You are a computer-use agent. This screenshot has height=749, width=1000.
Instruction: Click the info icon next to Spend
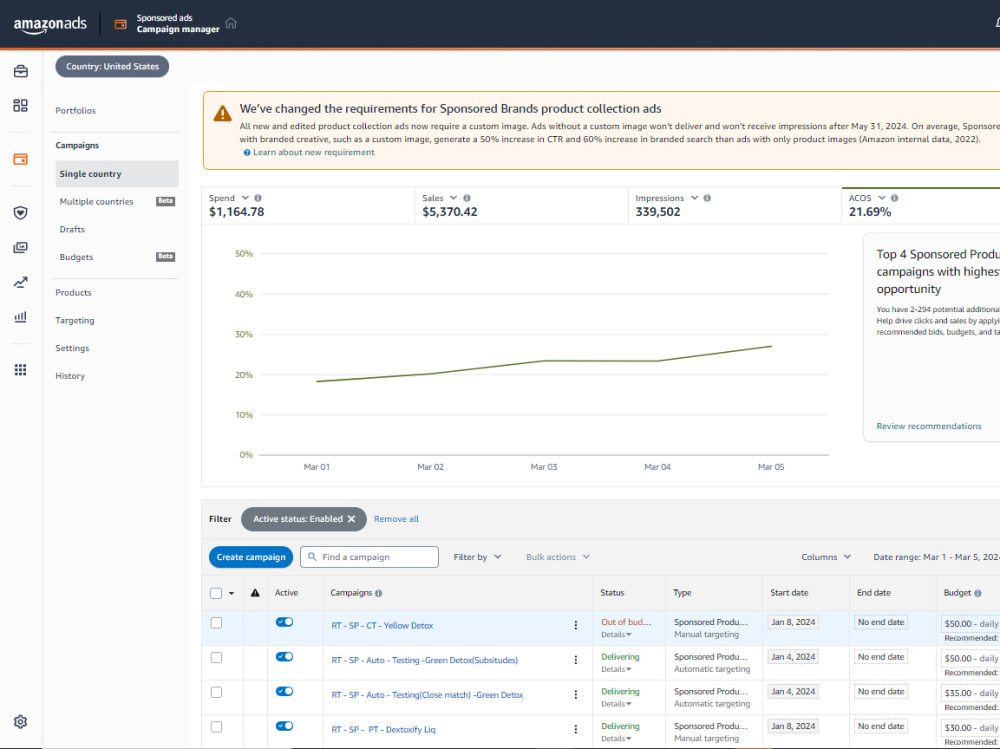click(258, 198)
